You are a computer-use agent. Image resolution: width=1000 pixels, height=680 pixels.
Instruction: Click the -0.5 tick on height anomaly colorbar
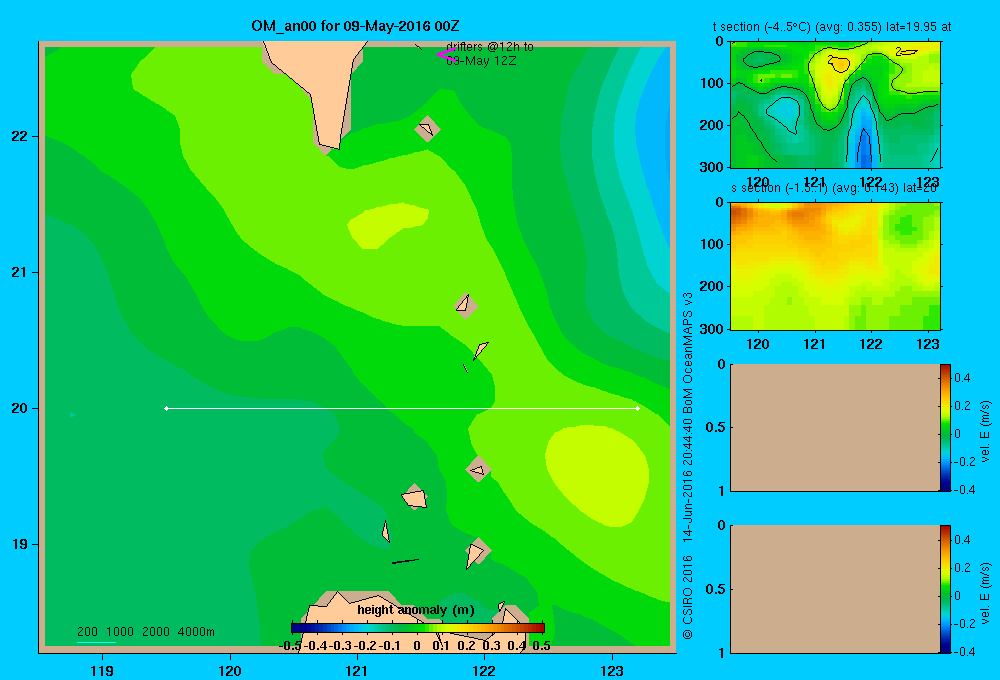290,646
